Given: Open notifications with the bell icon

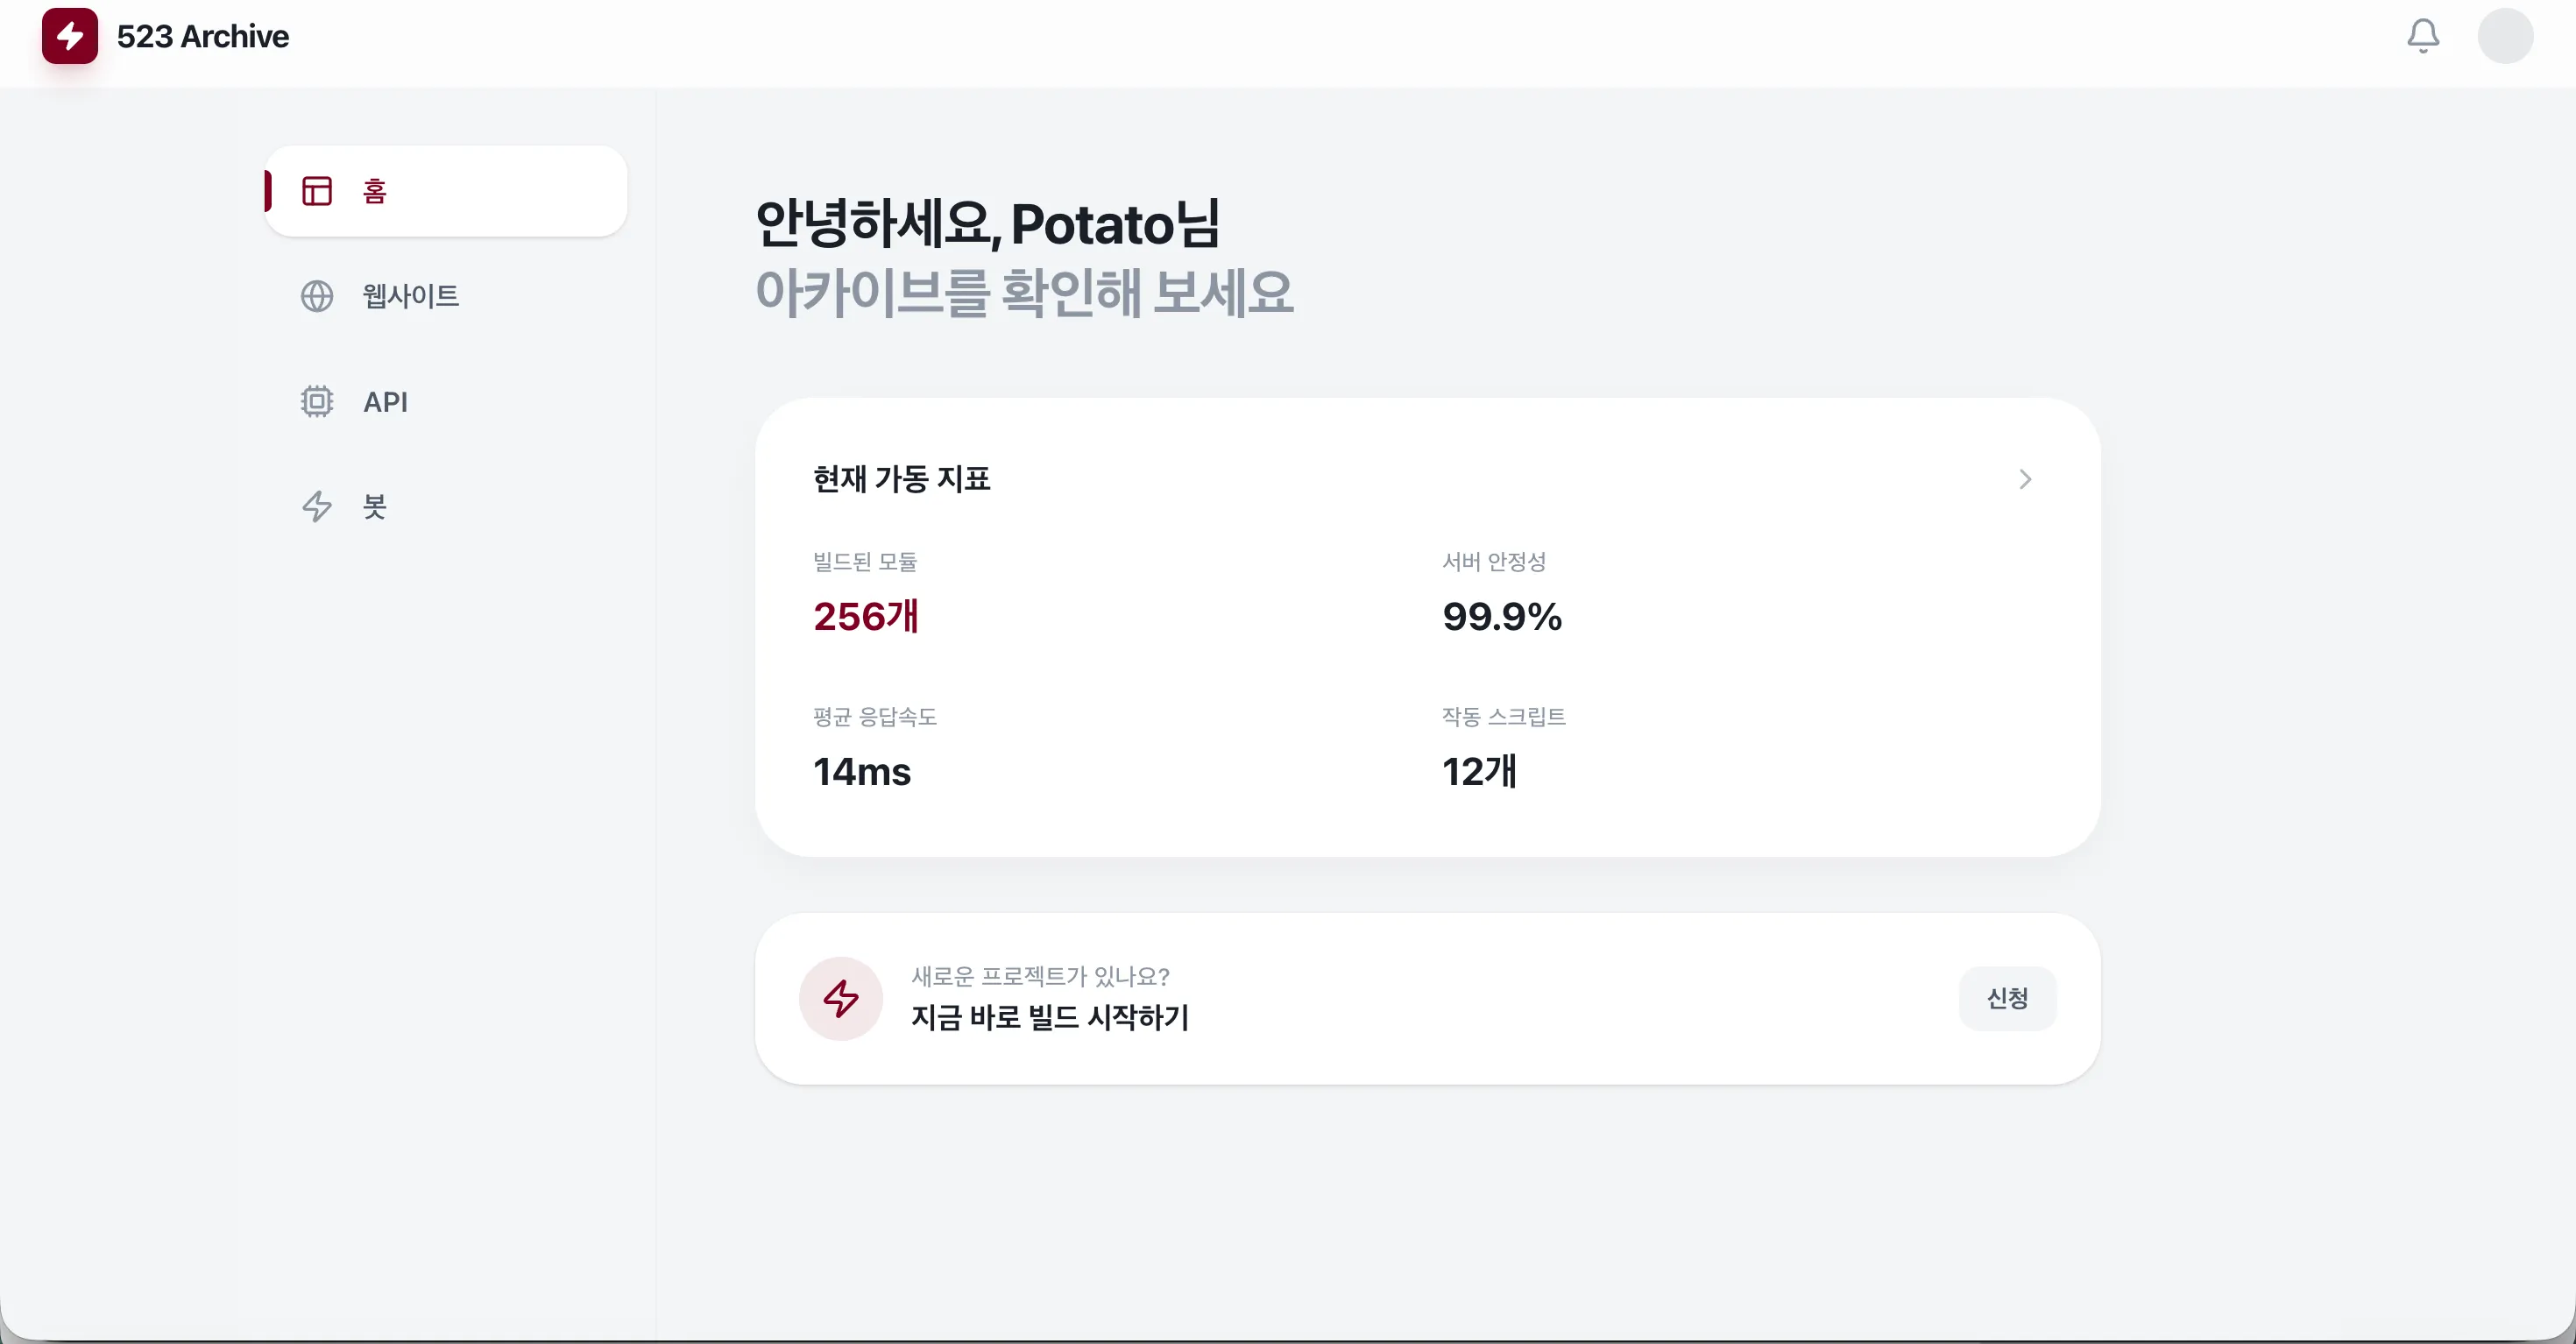Looking at the screenshot, I should pyautogui.click(x=2422, y=36).
